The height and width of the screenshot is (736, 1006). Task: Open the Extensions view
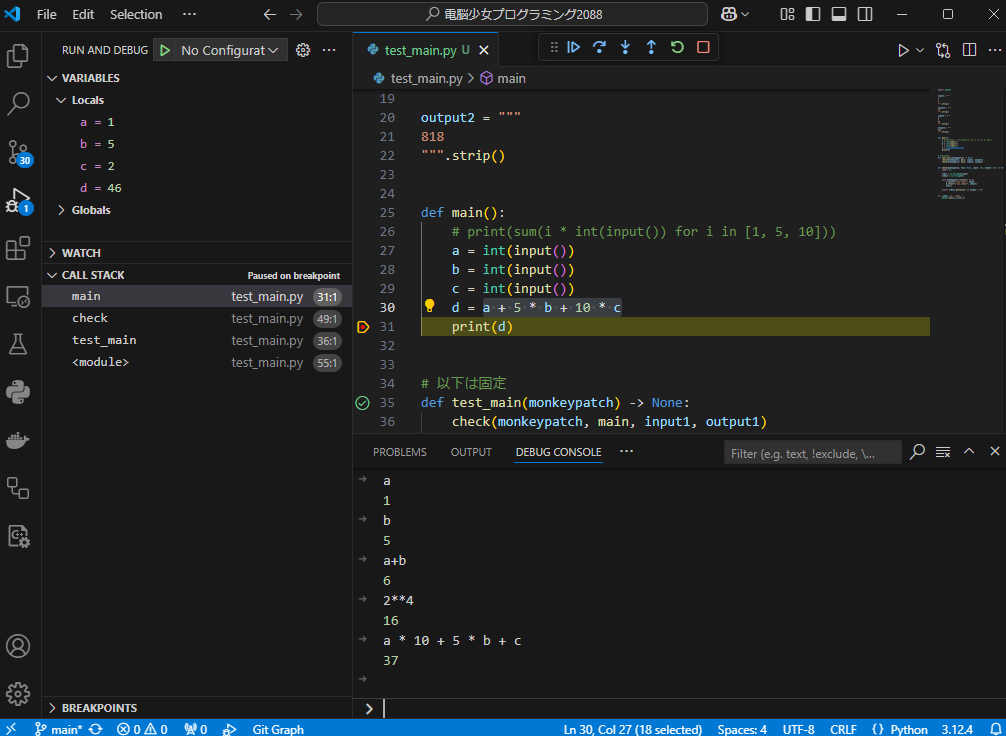point(18,248)
